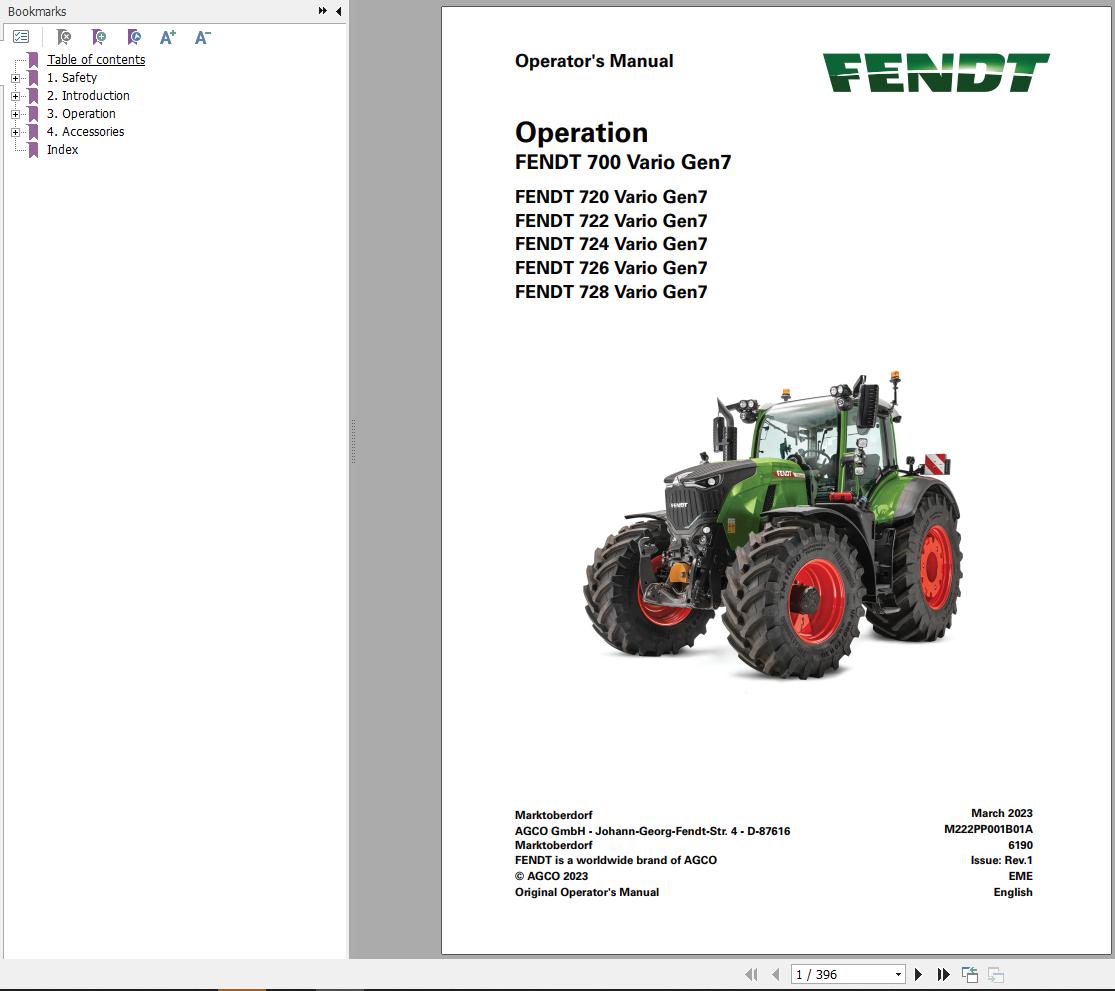This screenshot has width=1115, height=991.
Task: Click the tractor image on the cover
Action: (773, 525)
